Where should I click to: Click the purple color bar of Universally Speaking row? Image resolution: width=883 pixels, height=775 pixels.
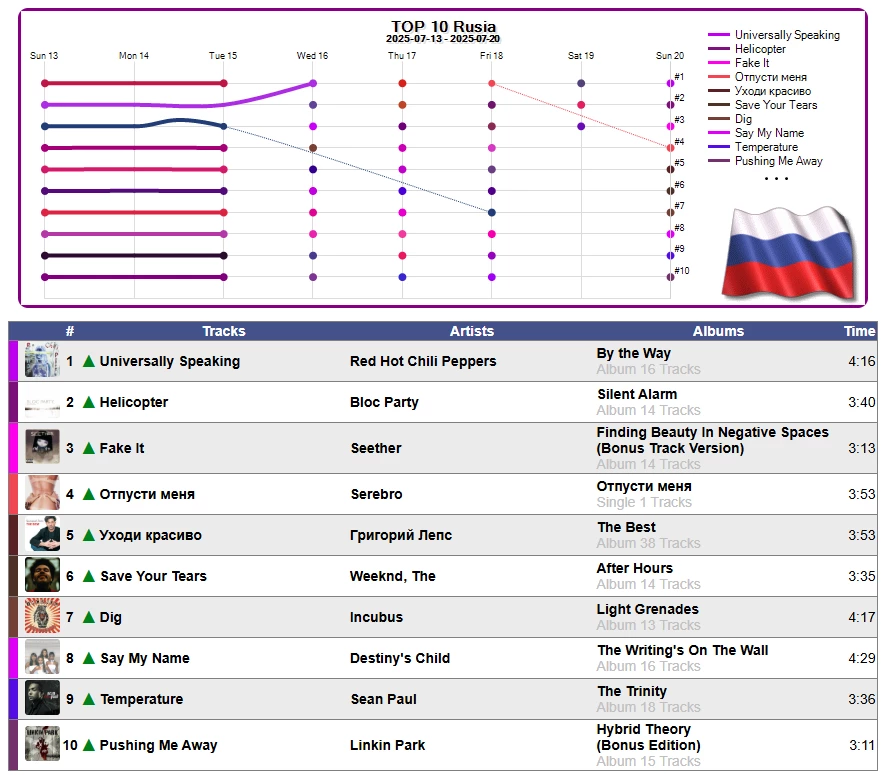pos(14,361)
